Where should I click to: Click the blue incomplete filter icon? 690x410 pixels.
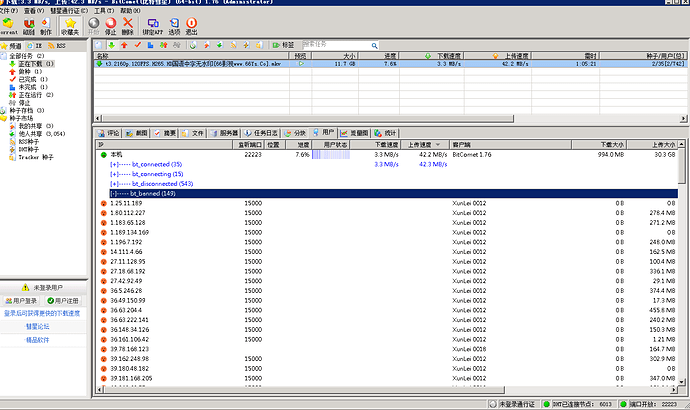click(x=150, y=45)
